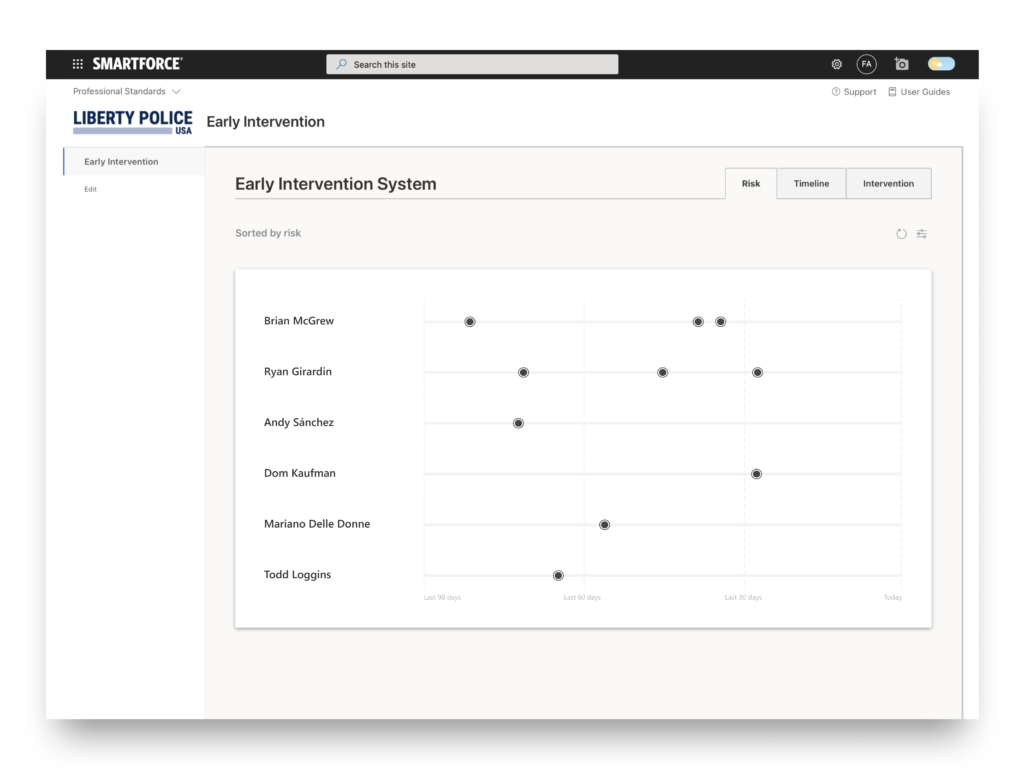The image size is (1024, 769).
Task: Click the camera screenshot icon
Action: click(902, 64)
